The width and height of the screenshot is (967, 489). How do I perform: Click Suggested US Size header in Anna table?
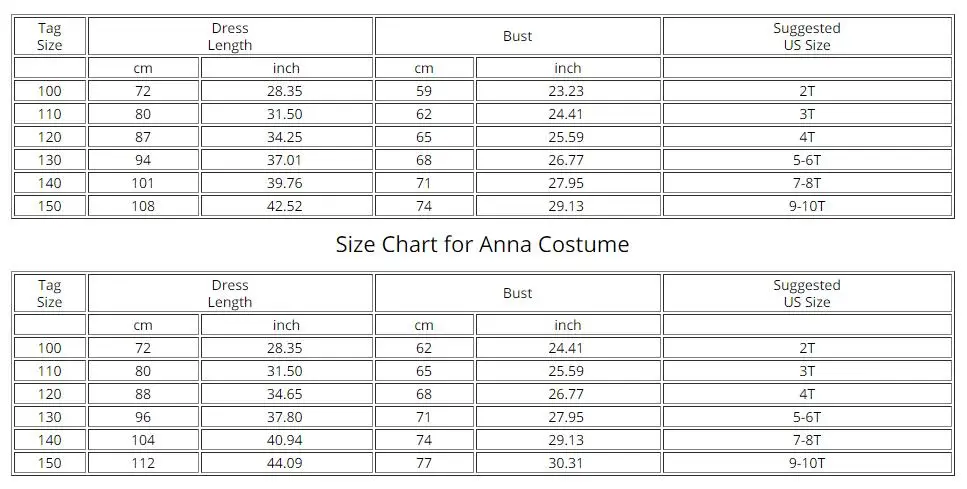point(806,294)
